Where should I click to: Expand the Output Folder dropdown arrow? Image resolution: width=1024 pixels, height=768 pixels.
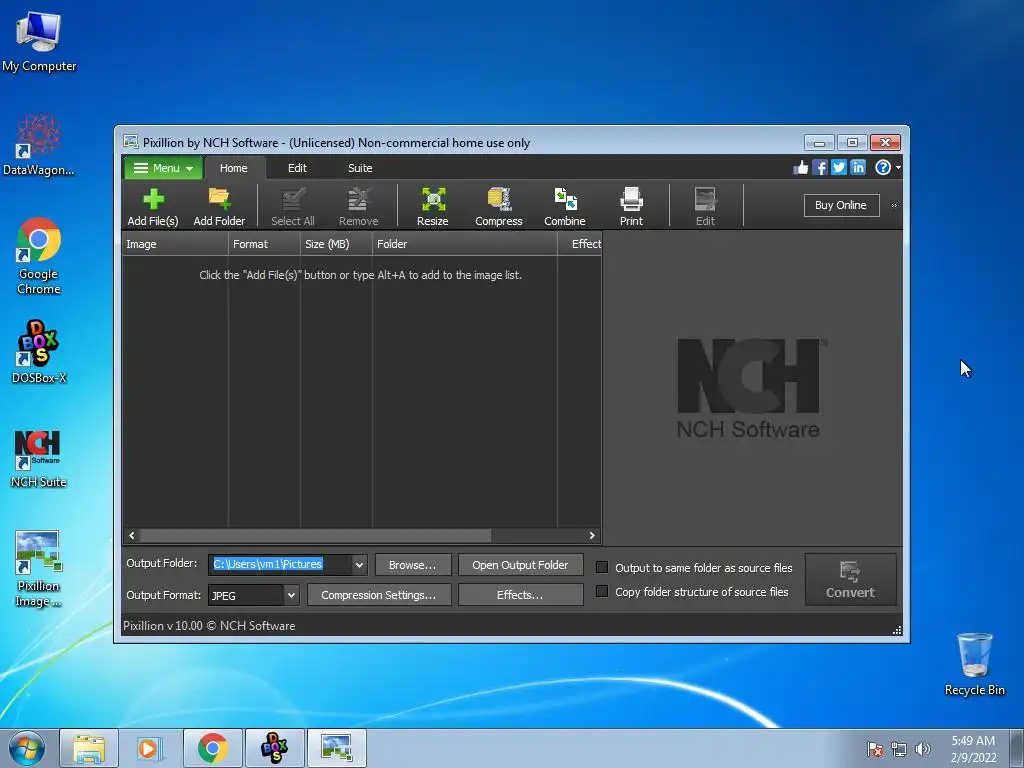(x=359, y=565)
